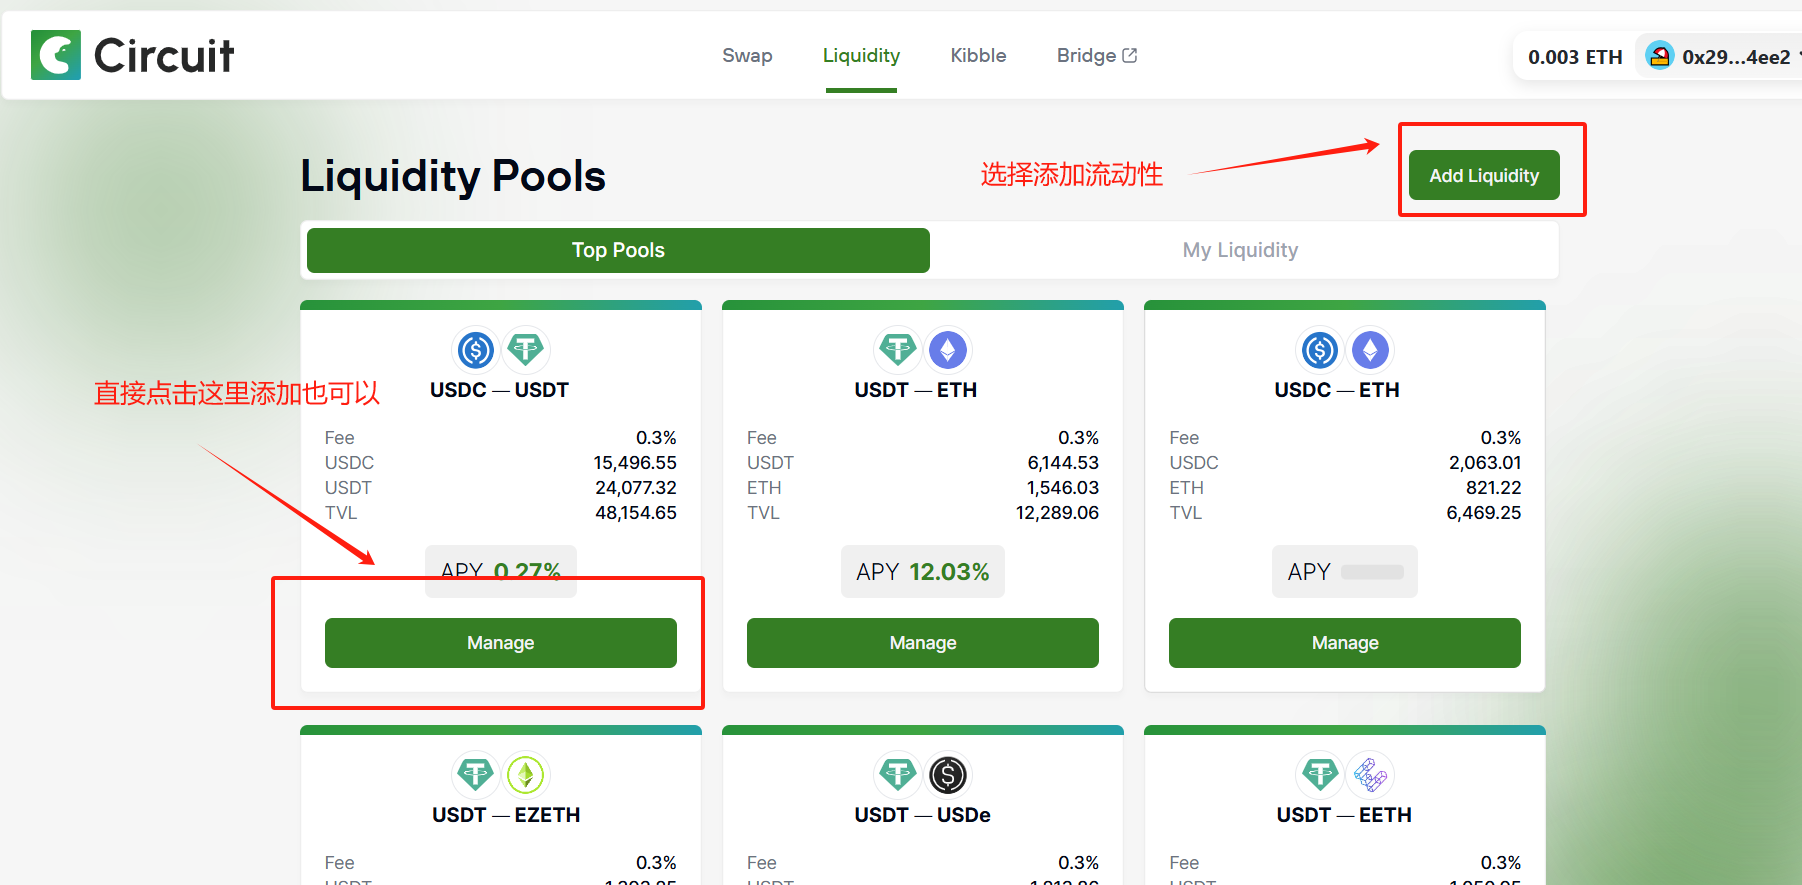Click TVL value 48,154.65

(x=636, y=513)
